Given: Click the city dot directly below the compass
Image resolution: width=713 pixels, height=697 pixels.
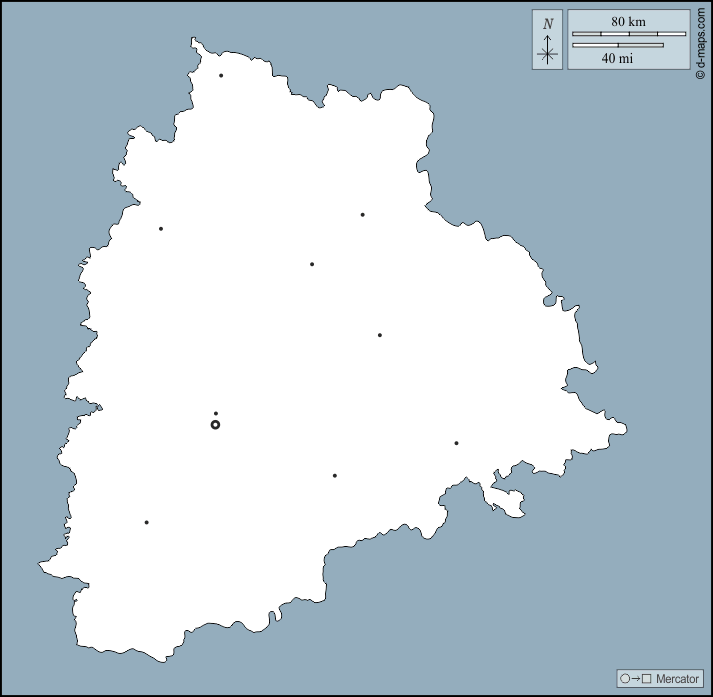Looking at the screenshot, I should click(x=362, y=214).
